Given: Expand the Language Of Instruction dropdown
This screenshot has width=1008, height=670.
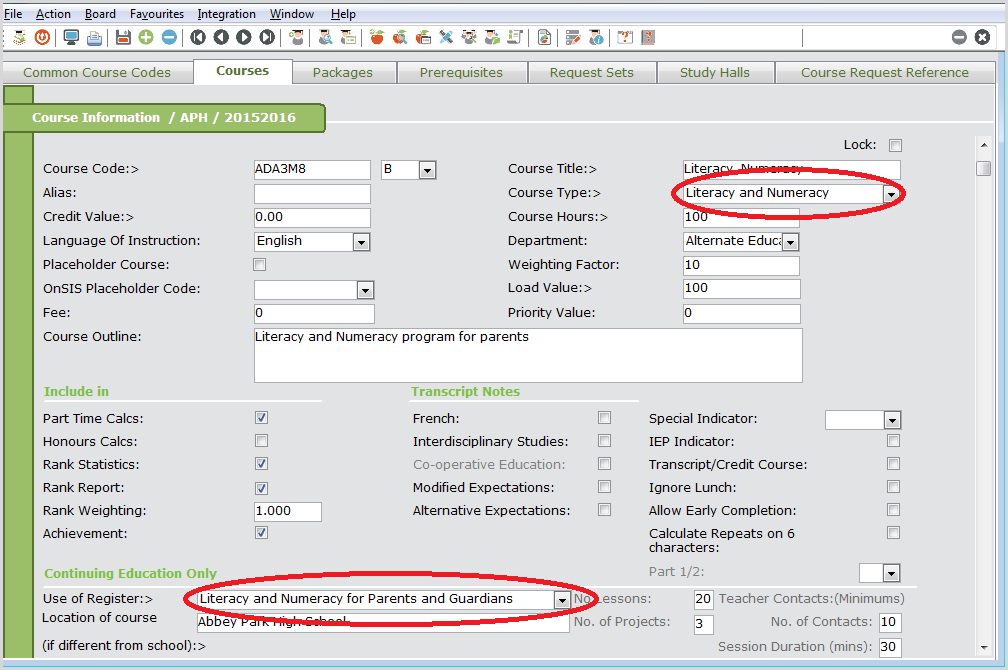Looking at the screenshot, I should [361, 242].
